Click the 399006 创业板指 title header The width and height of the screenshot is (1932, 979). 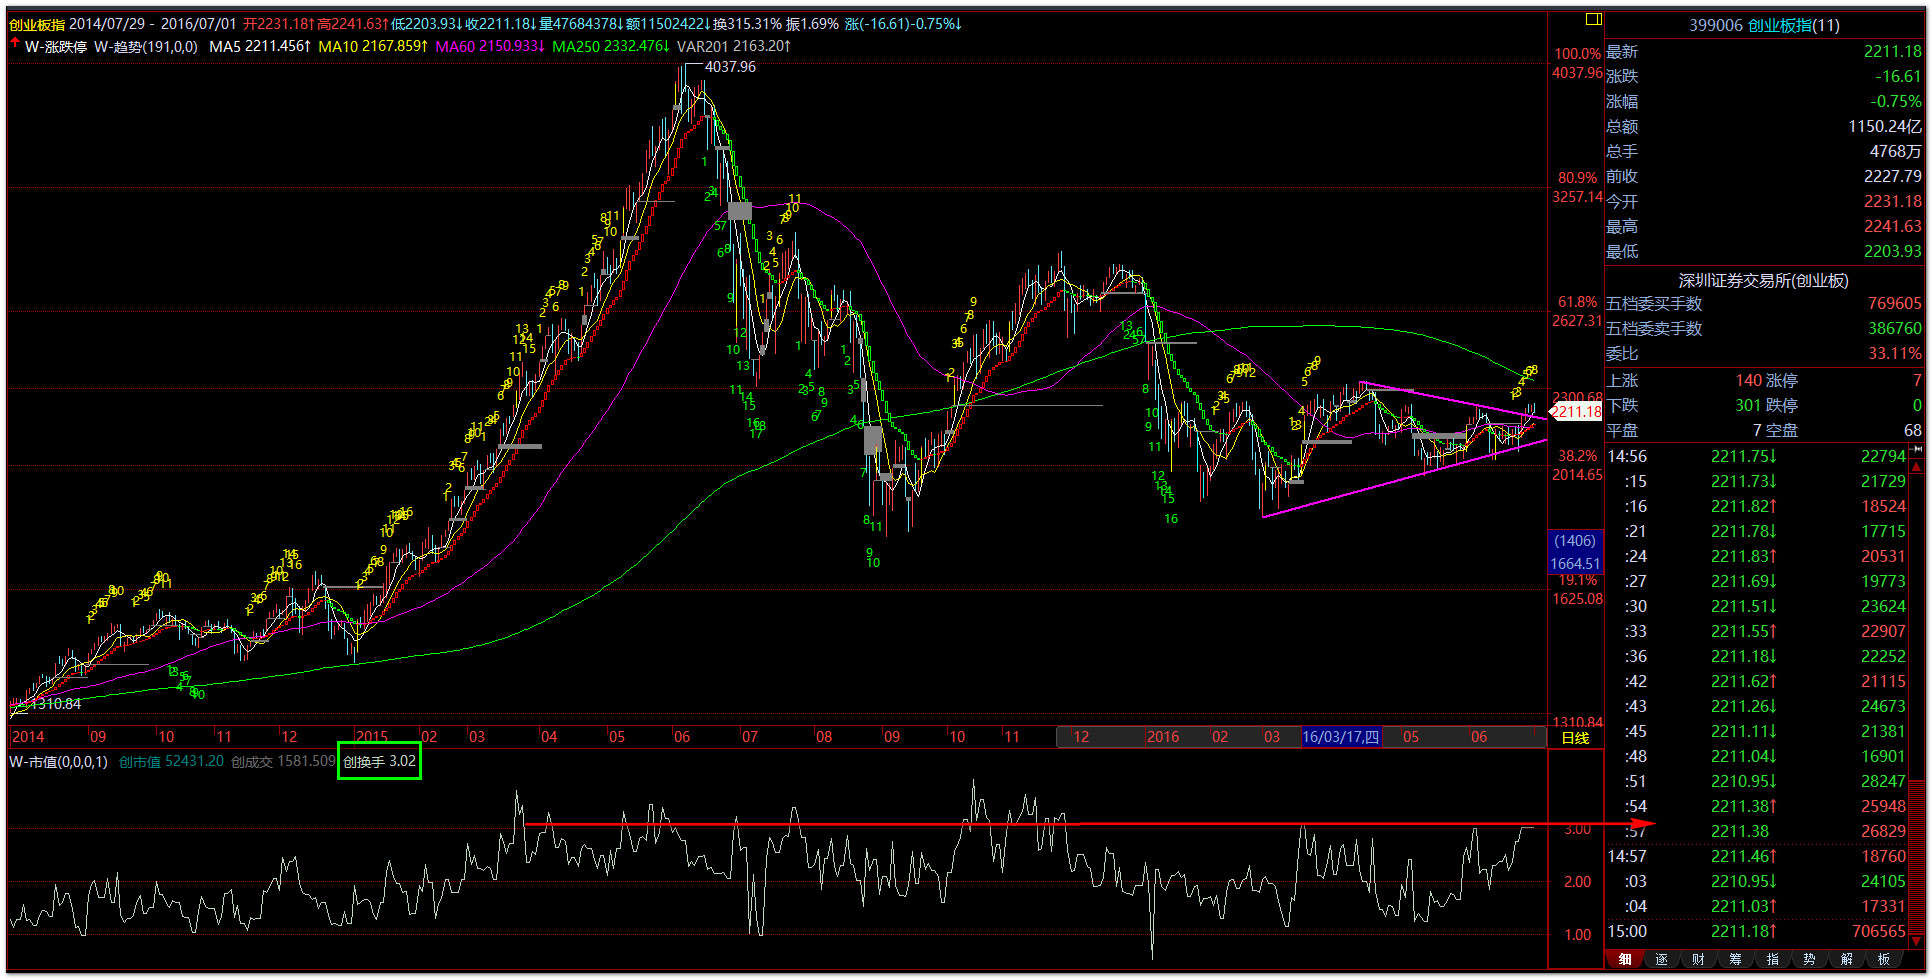pyautogui.click(x=1764, y=25)
